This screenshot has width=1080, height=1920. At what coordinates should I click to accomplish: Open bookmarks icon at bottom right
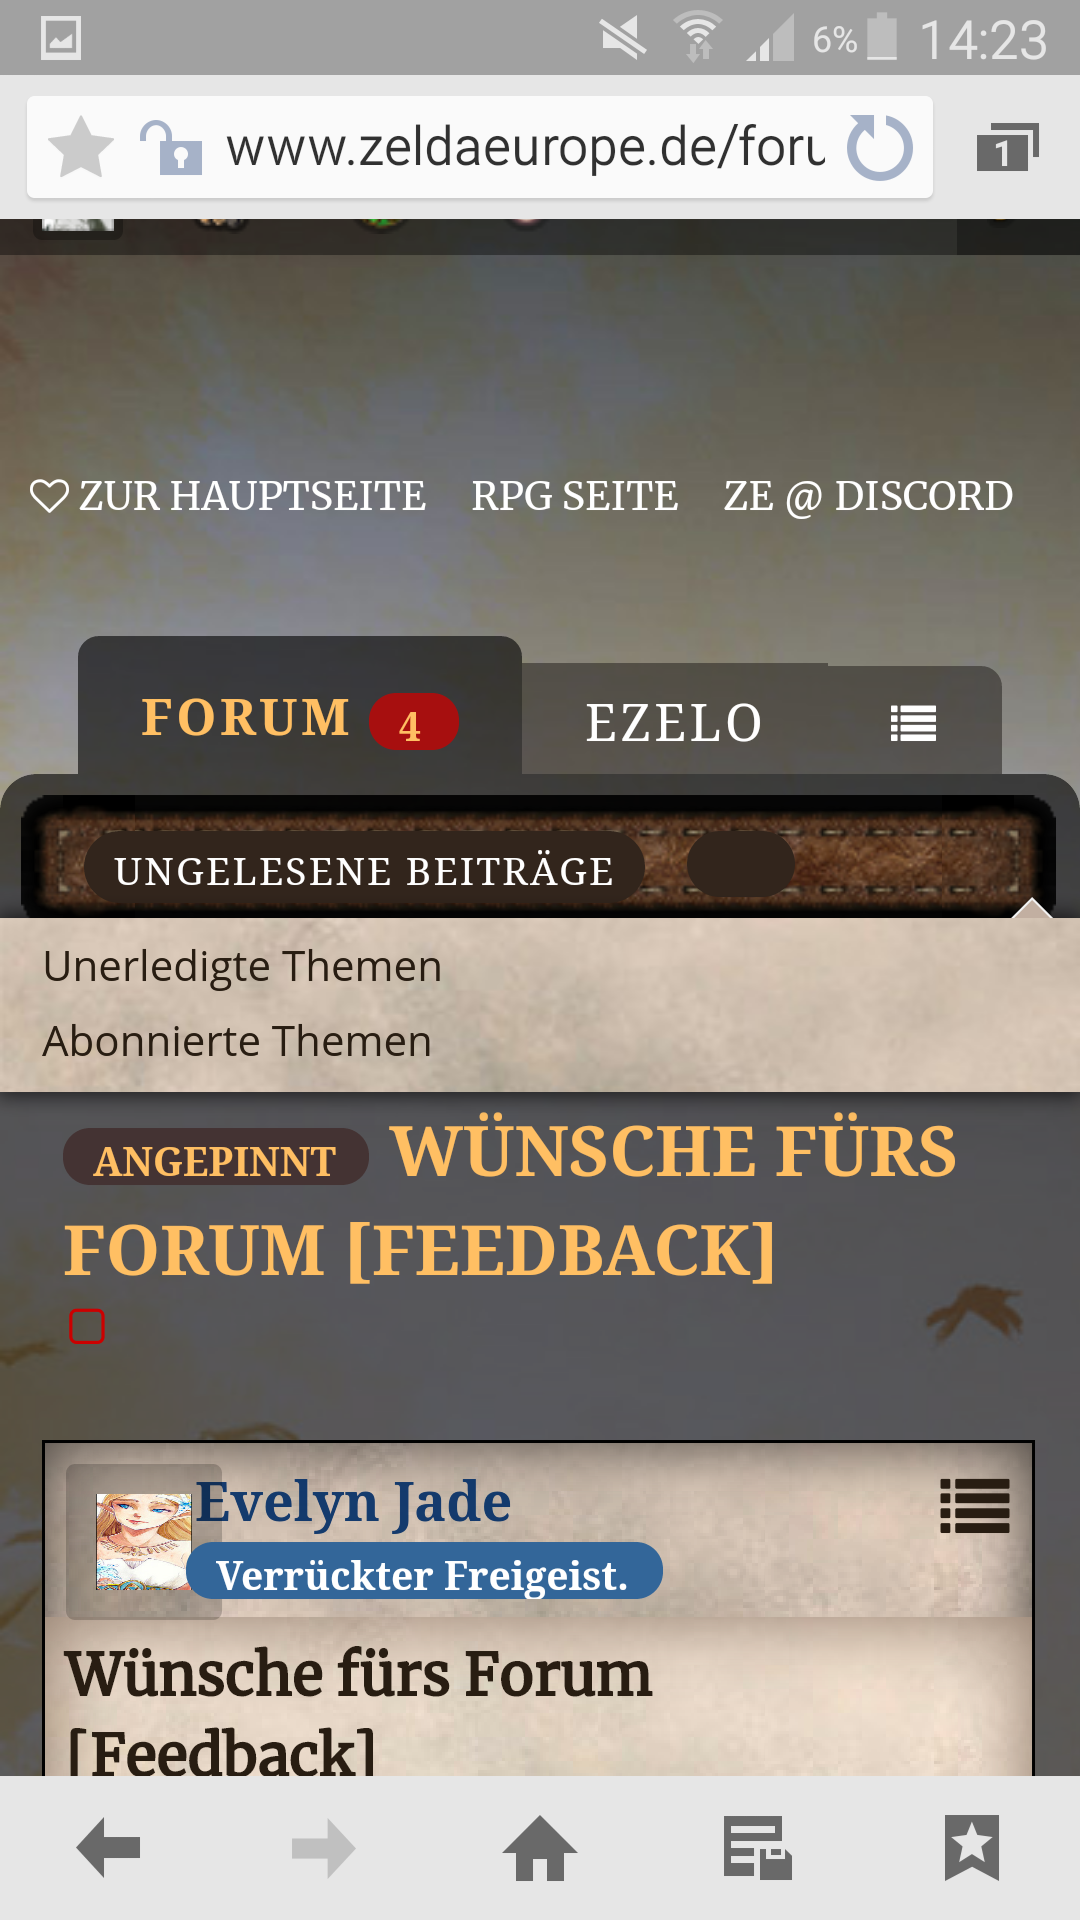(972, 1848)
